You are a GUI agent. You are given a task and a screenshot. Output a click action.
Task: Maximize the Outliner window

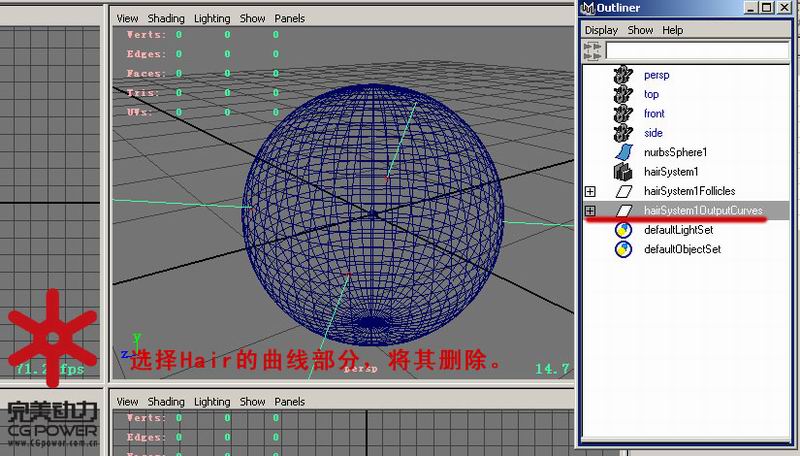[766, 8]
